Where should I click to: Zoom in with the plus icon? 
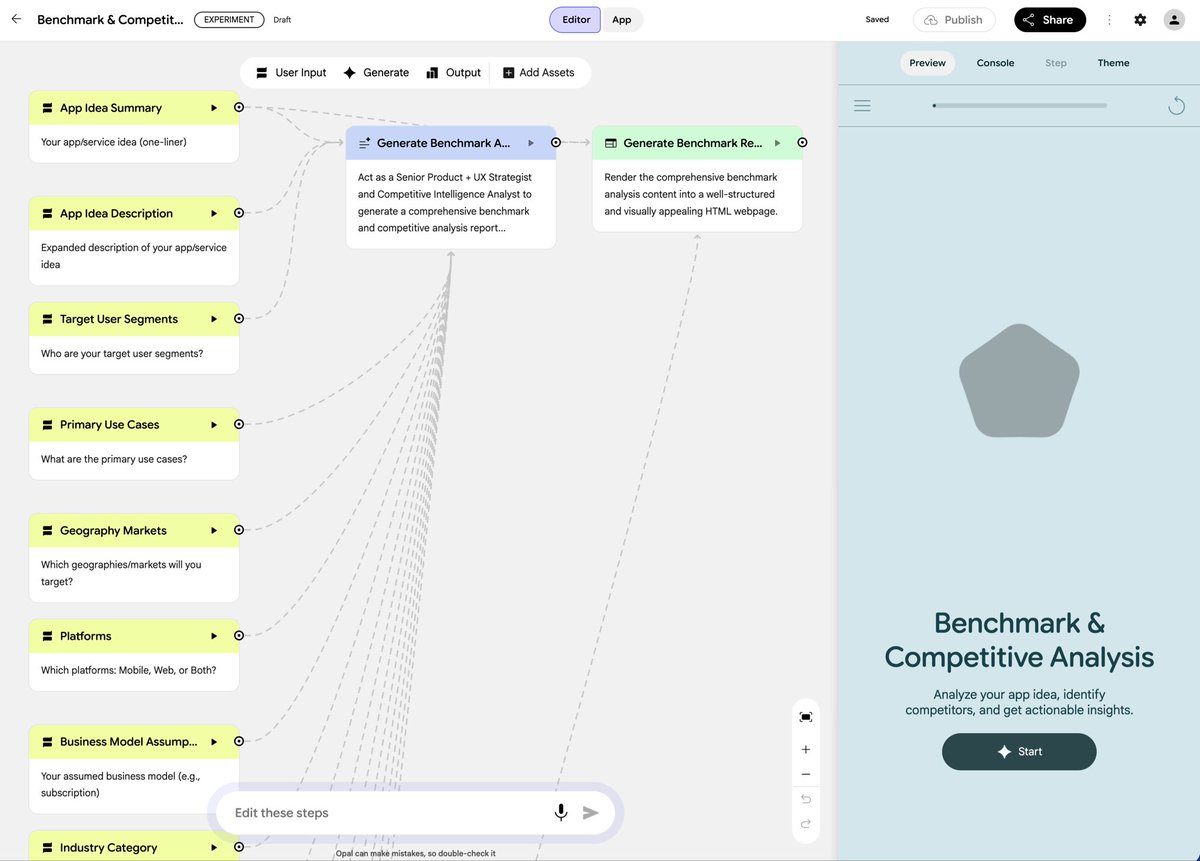pos(805,749)
